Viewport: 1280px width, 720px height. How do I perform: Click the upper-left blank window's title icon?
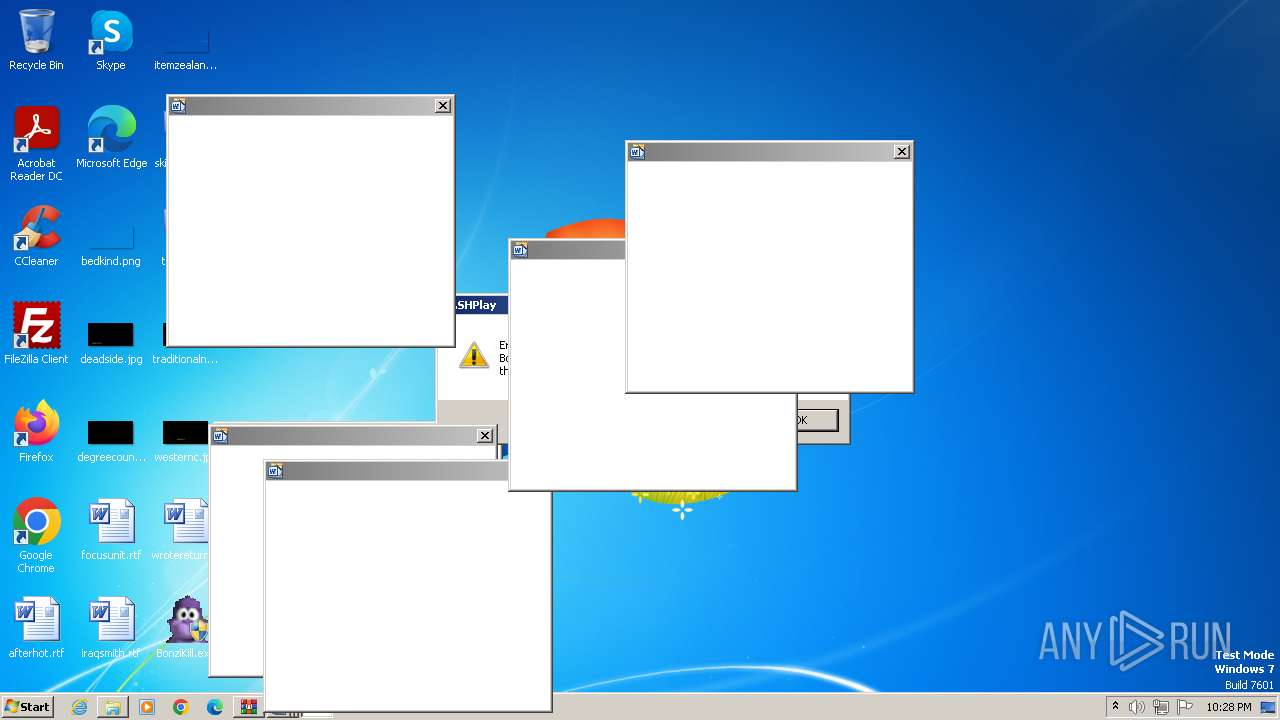[178, 106]
